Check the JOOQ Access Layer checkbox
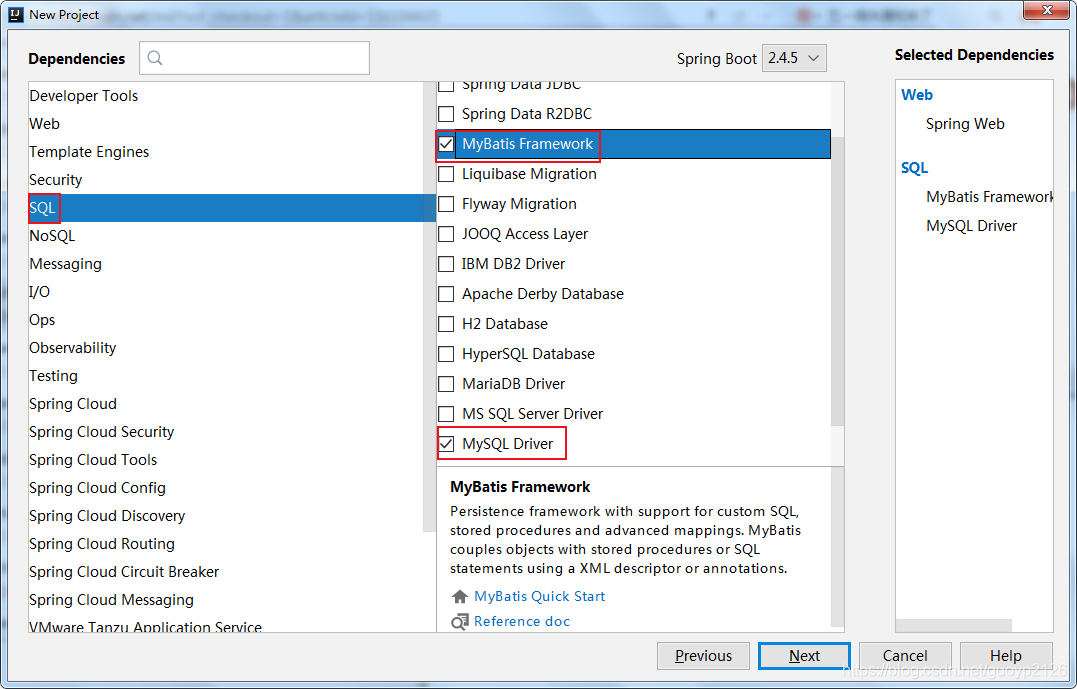This screenshot has height=689, width=1077. click(x=446, y=234)
